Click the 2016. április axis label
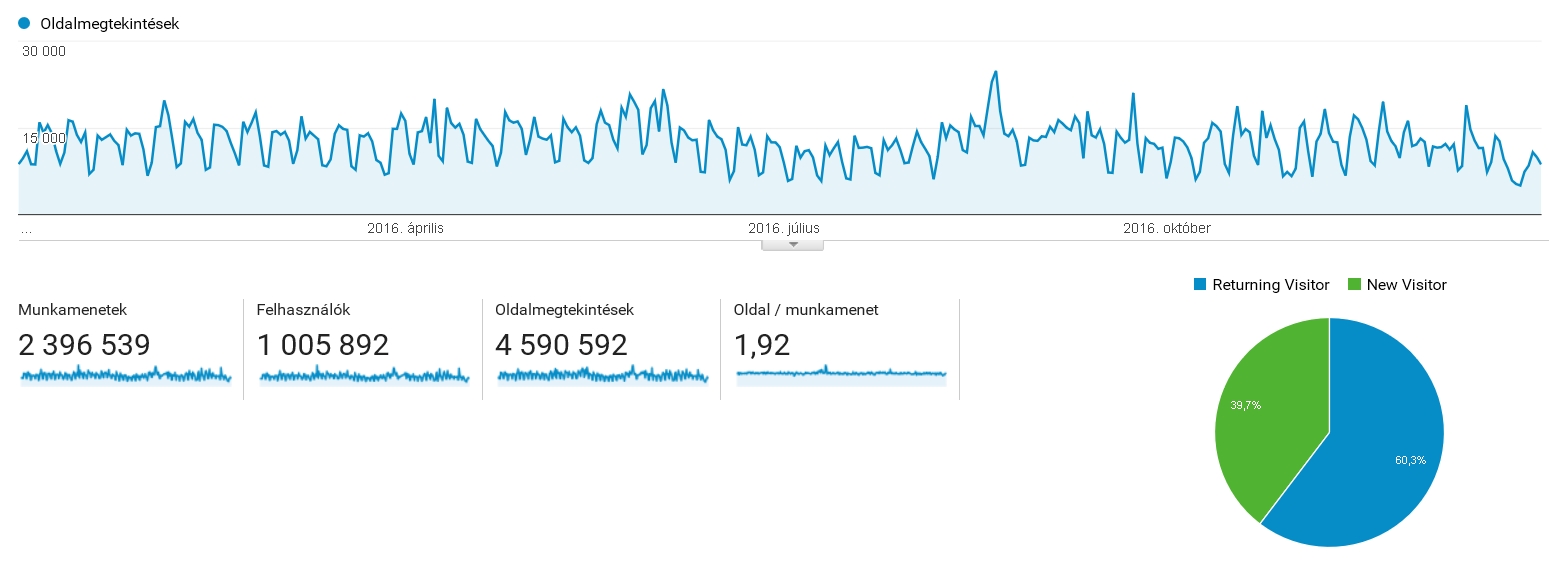Image resolution: width=1549 pixels, height=565 pixels. click(405, 228)
